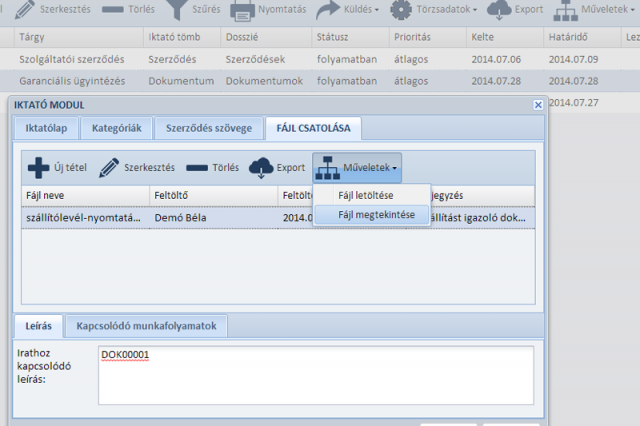Expand the main toolbar Műveletek dropdown

click(632, 10)
